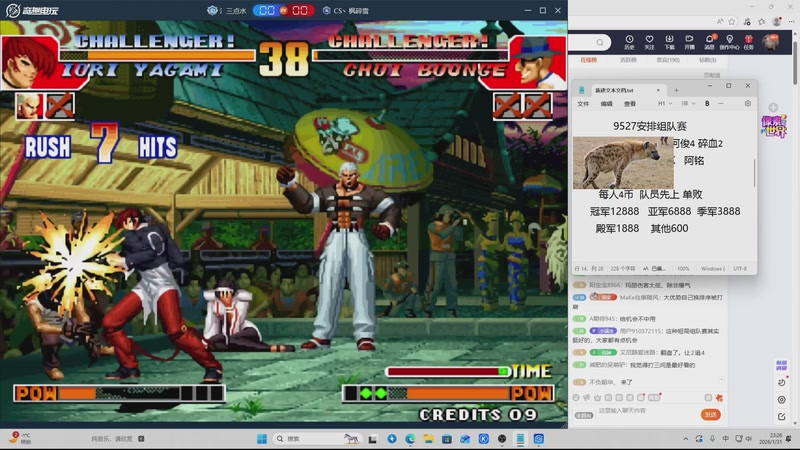Open Windows Start button
The image size is (800, 450).
(262, 439)
